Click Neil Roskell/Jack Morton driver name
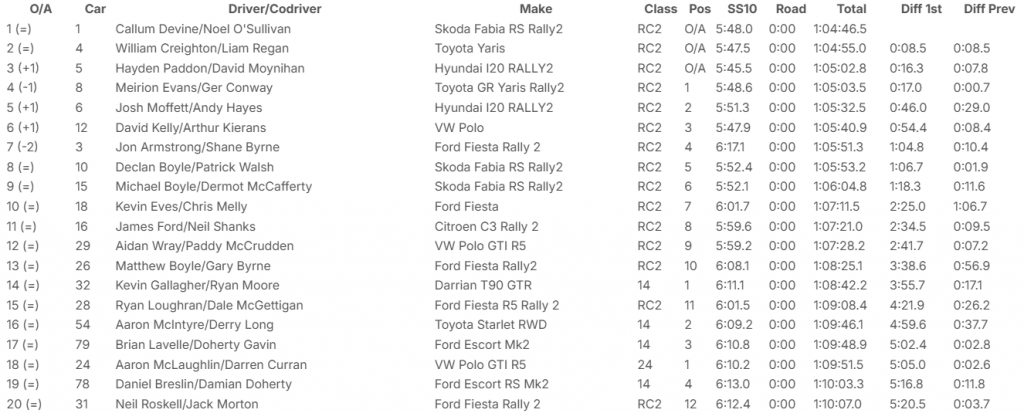Viewport: 1024px width, 413px height. [x=173, y=404]
